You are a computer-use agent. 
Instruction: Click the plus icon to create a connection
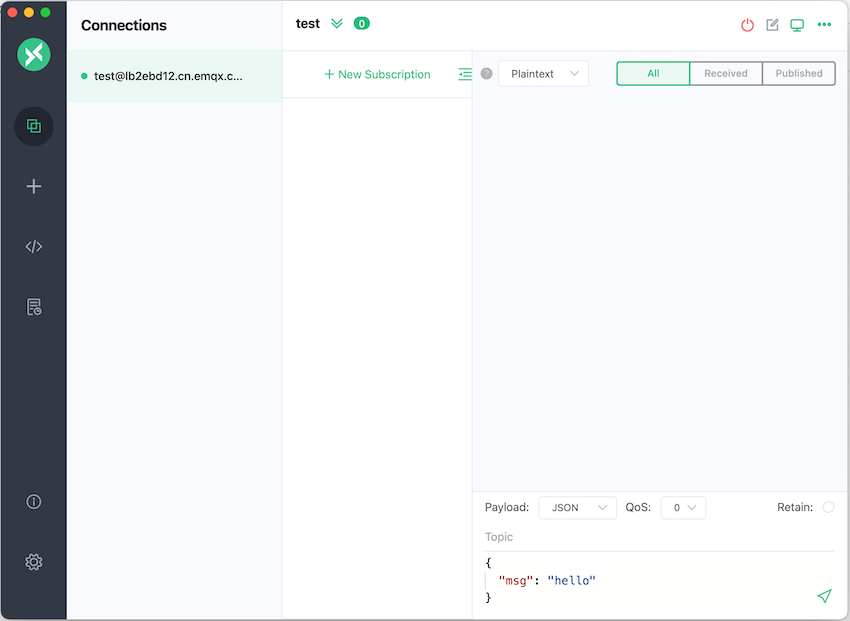34,186
